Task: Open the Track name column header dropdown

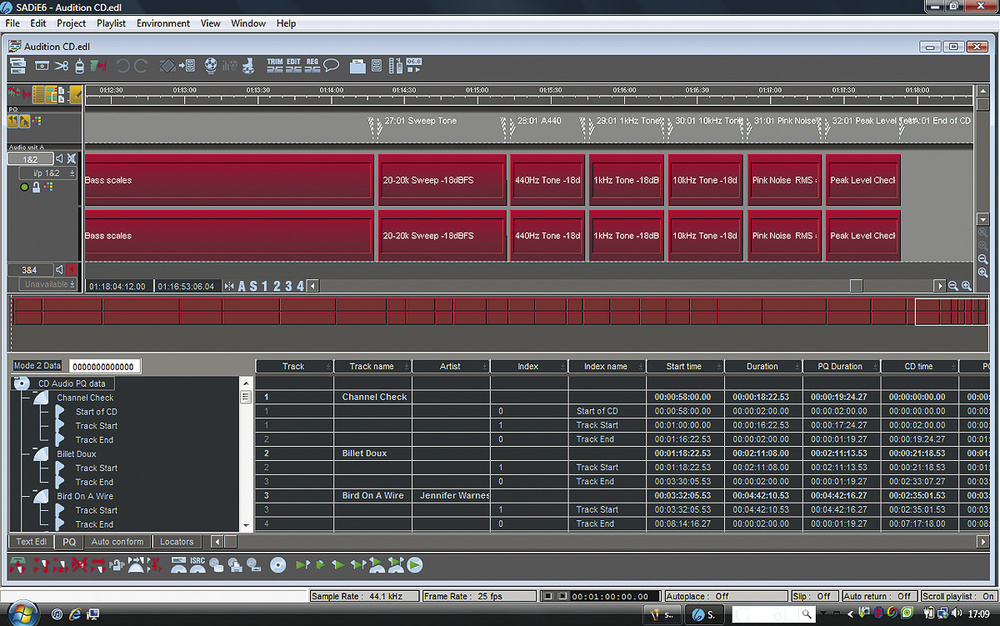Action: pos(372,366)
